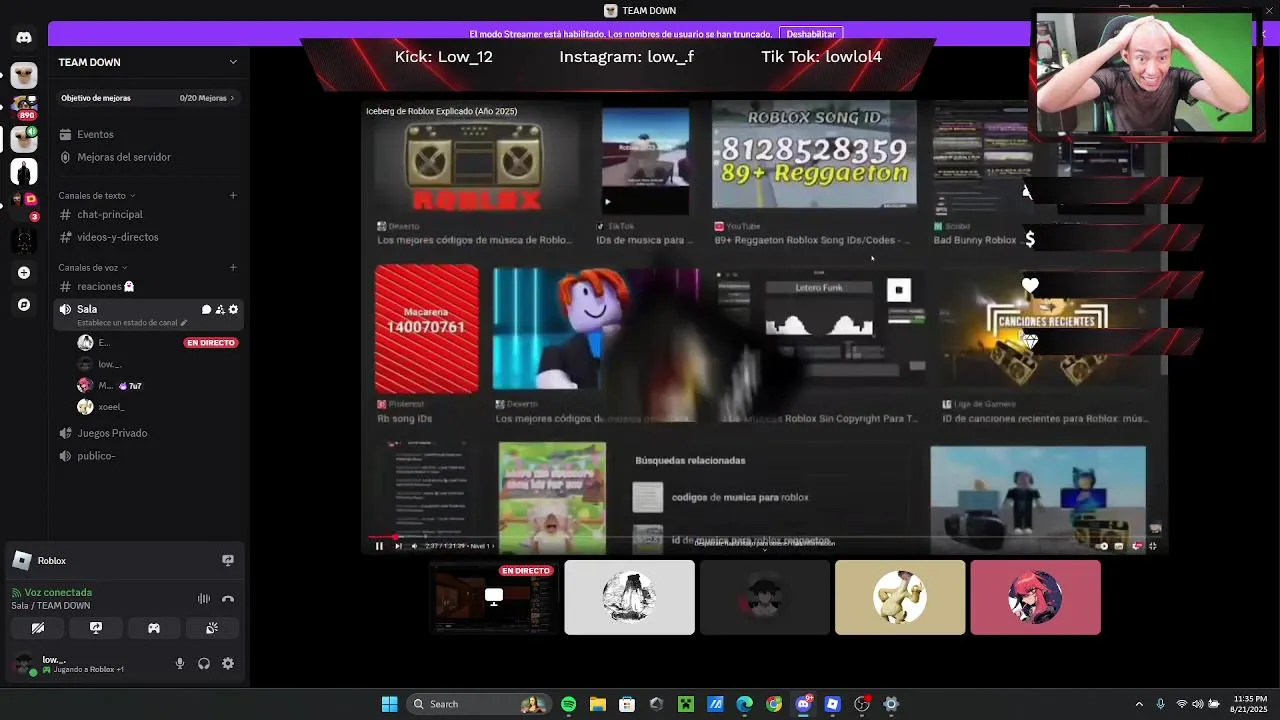Image resolution: width=1280 pixels, height=720 pixels.
Task: Open Microsoft Edge from taskbar
Action: click(x=744, y=704)
